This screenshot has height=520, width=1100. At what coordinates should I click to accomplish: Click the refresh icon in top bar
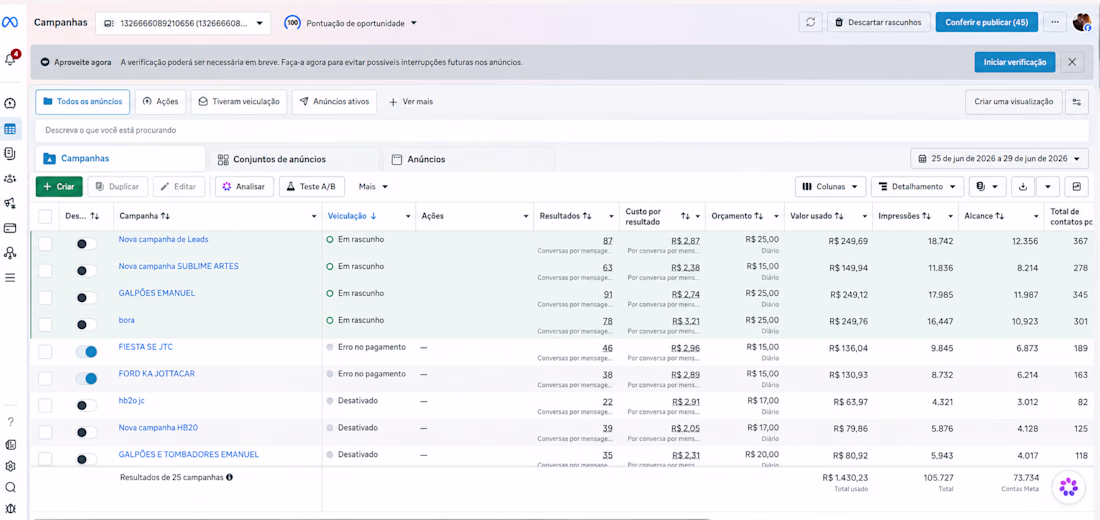(810, 22)
